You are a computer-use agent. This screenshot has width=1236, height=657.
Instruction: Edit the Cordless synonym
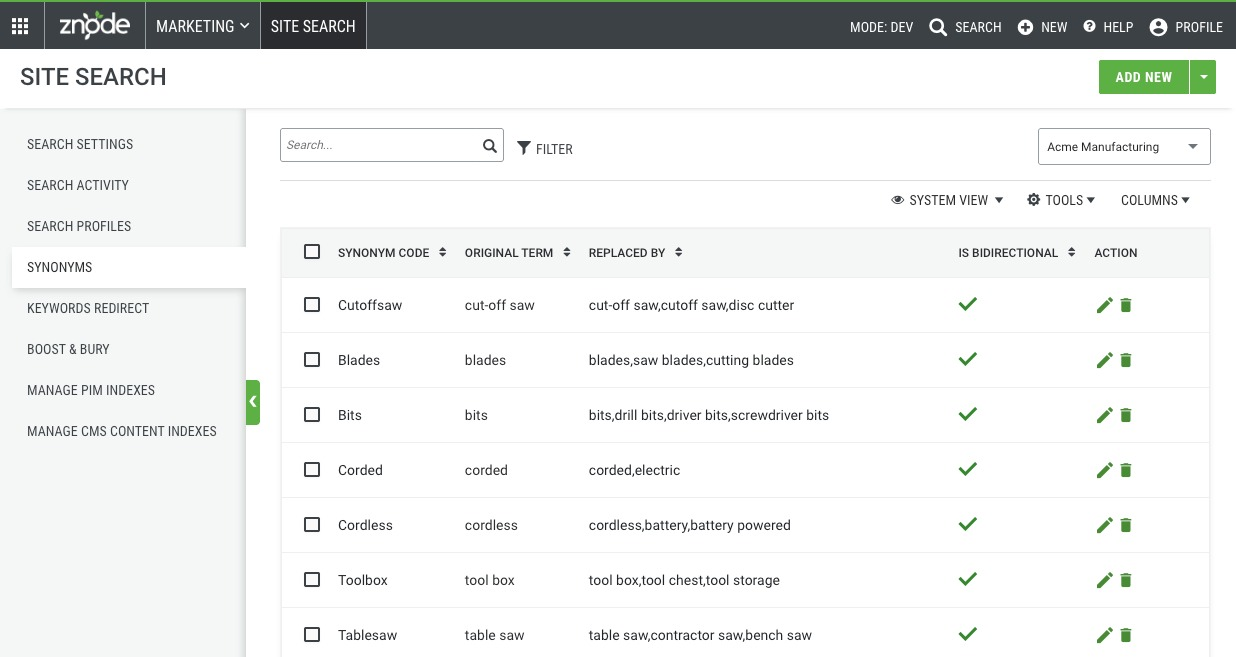(x=1105, y=525)
